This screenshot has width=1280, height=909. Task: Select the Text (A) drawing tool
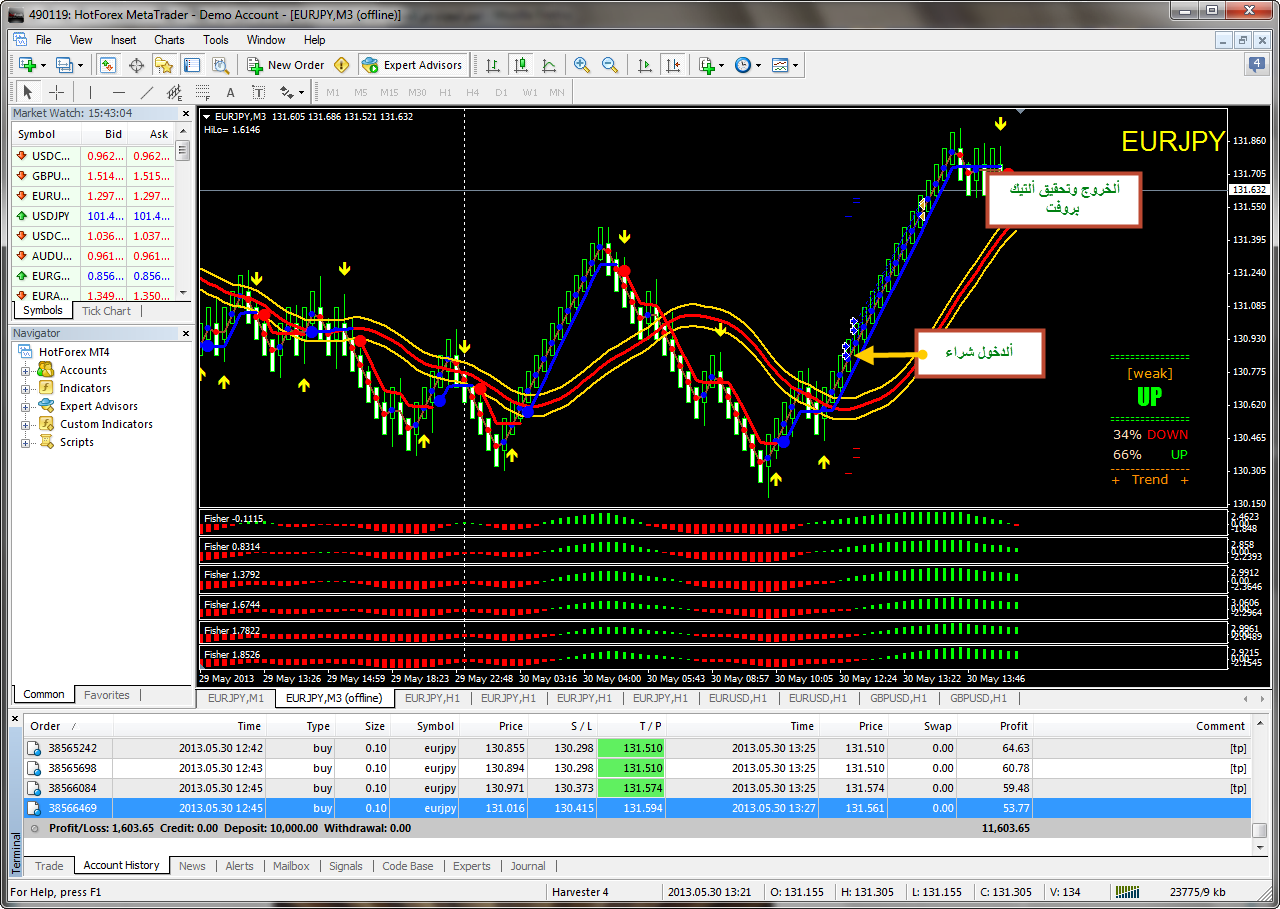tap(230, 92)
